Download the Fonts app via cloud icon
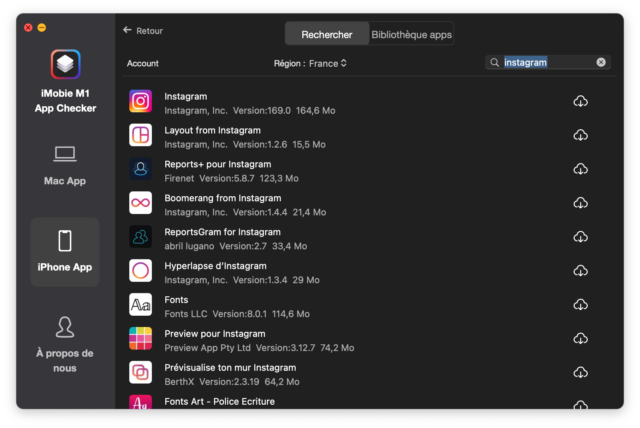640x428 pixels. 580,304
